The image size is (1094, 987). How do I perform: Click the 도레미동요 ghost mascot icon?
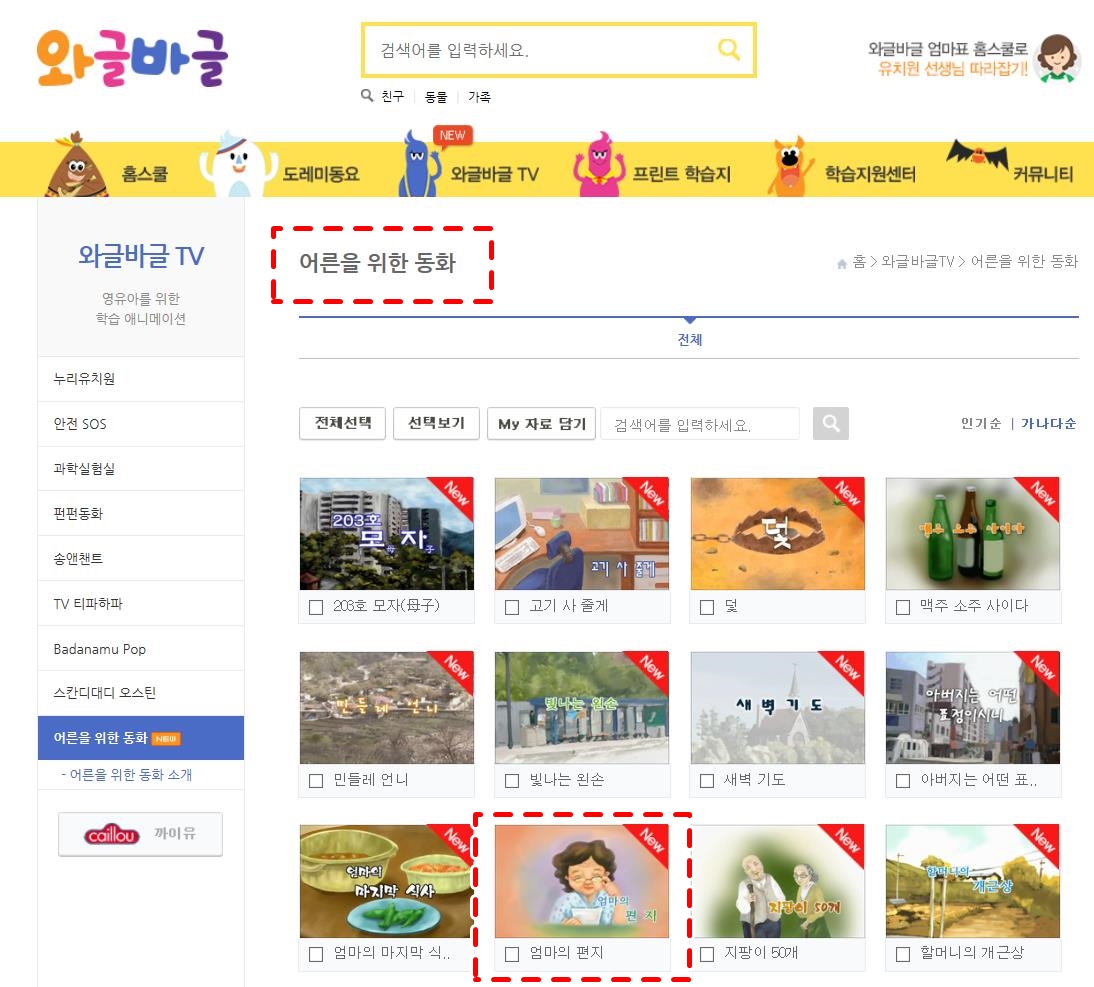(238, 165)
